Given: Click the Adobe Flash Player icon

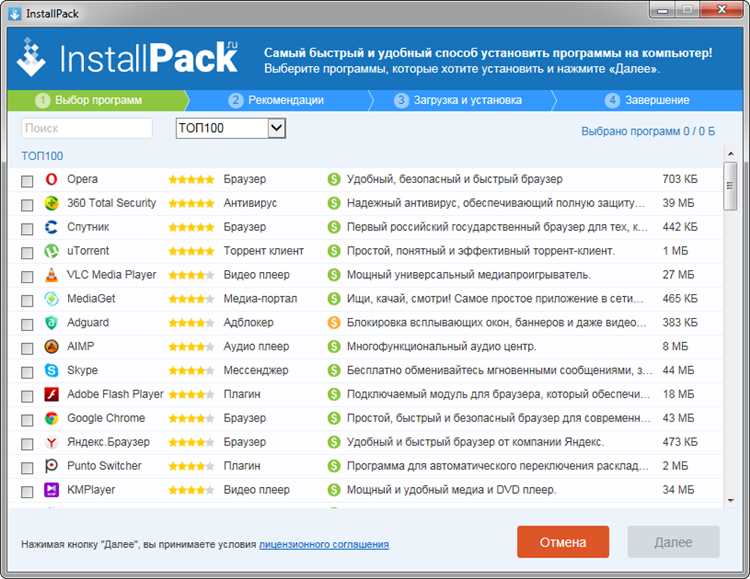Looking at the screenshot, I should (x=52, y=394).
